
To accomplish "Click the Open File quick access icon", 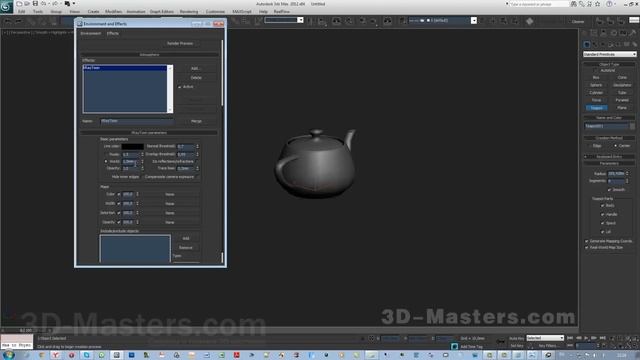I will tap(27, 4).
